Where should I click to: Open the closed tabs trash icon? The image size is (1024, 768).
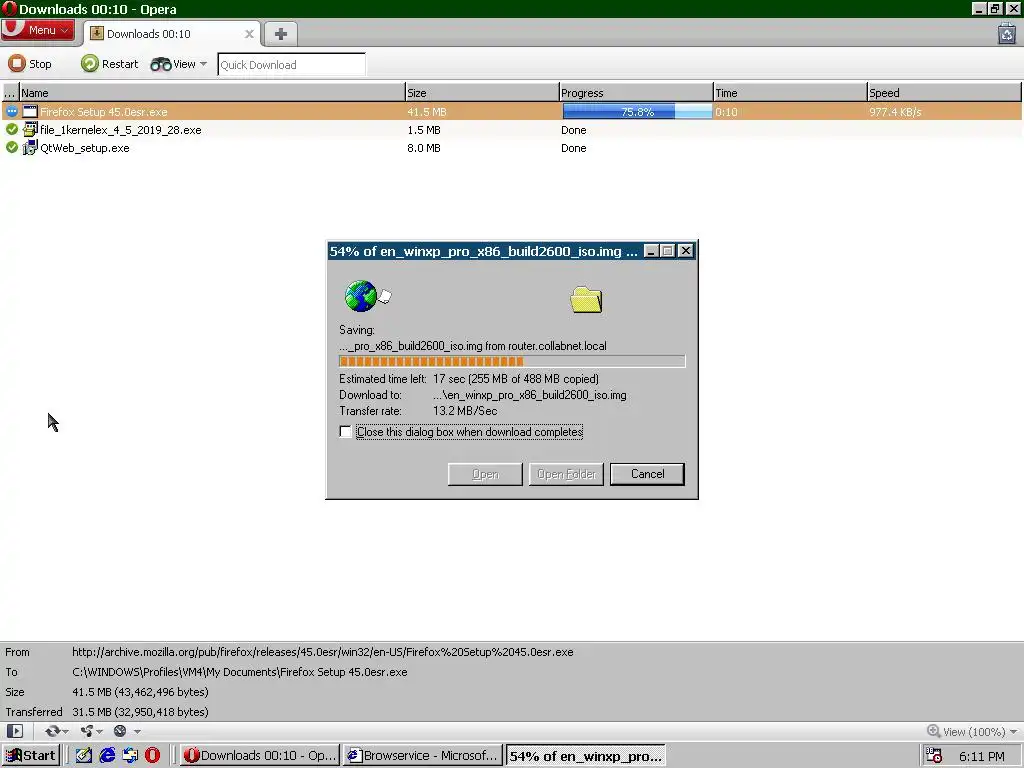[x=1006, y=33]
